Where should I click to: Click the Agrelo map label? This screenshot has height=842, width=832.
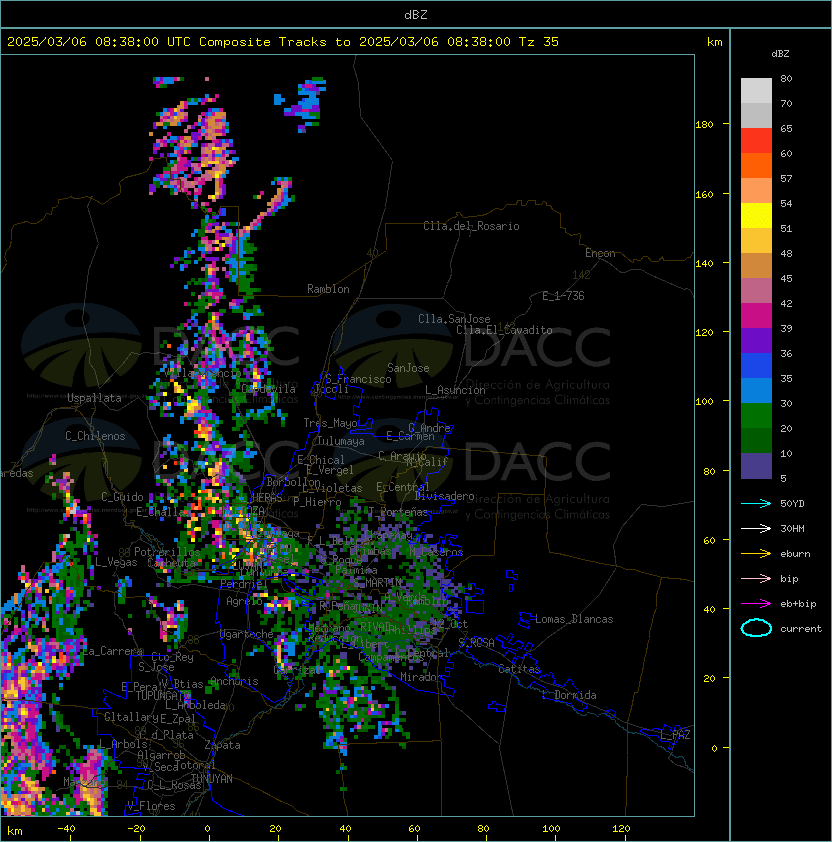[x=244, y=601]
